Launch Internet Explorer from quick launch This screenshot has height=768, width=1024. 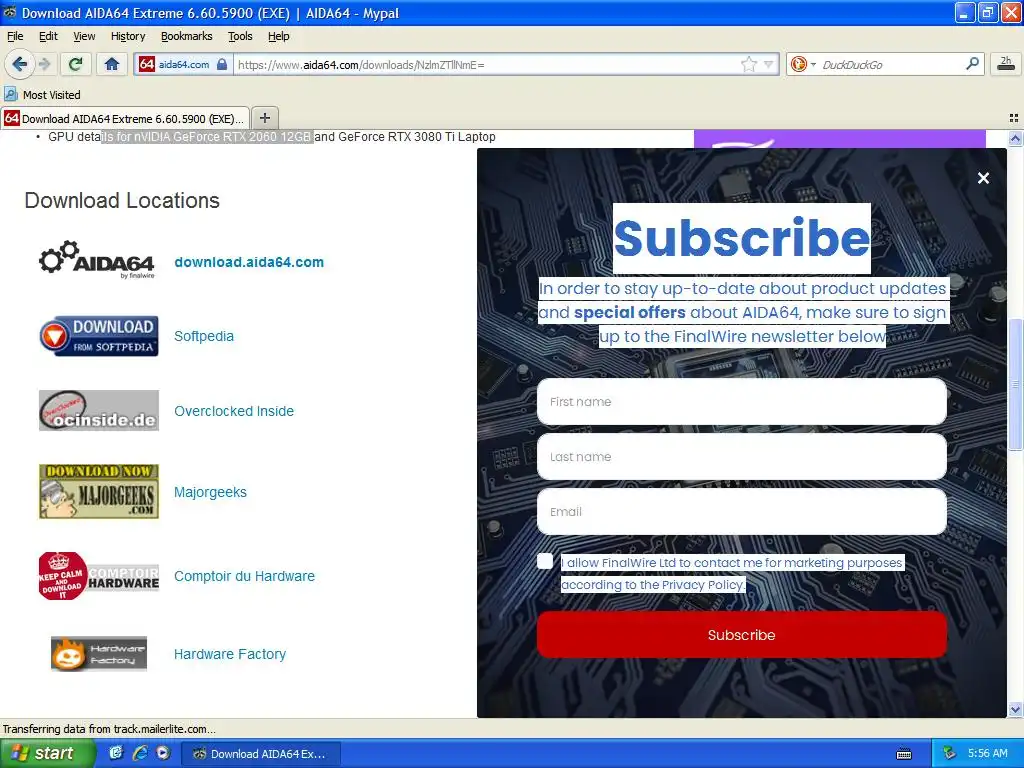pos(140,753)
